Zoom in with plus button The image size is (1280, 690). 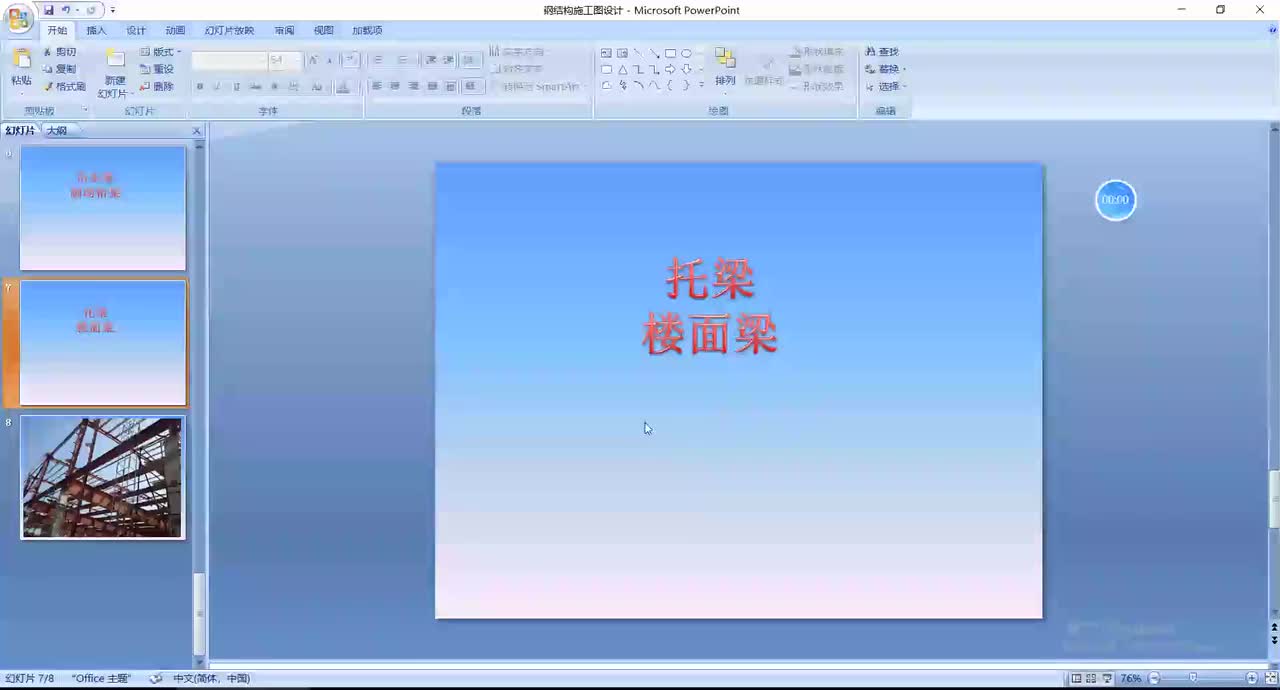[1251, 678]
